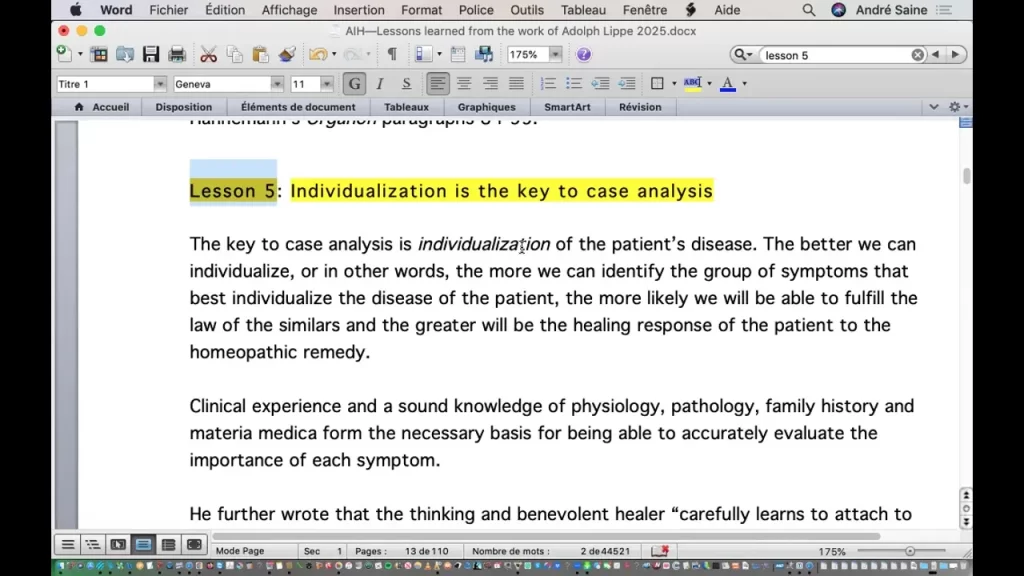Image resolution: width=1024 pixels, height=576 pixels.
Task: Go to next search result arrow
Action: (955, 55)
